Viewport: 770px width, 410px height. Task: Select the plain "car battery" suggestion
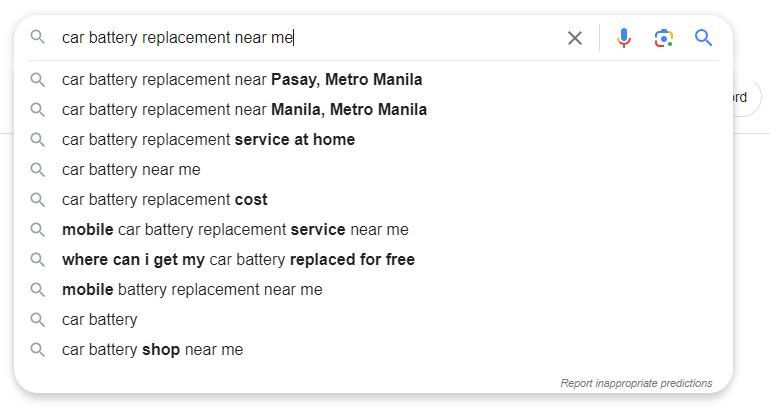(x=99, y=320)
